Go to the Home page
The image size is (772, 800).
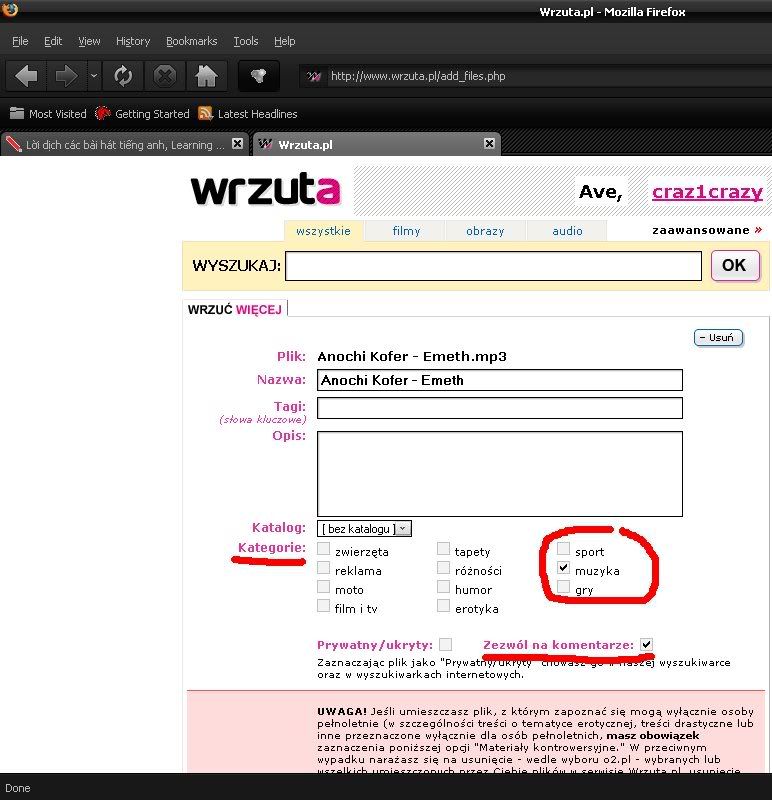coord(206,76)
